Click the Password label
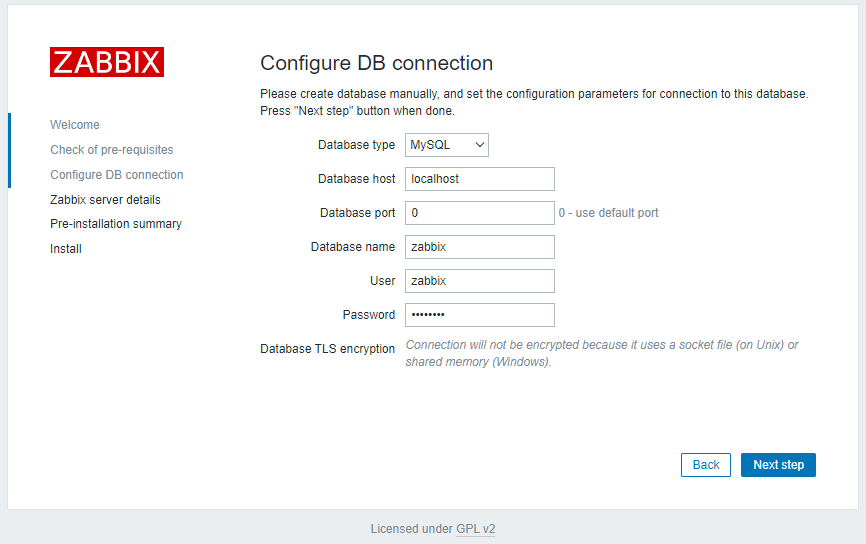 pyautogui.click(x=368, y=315)
